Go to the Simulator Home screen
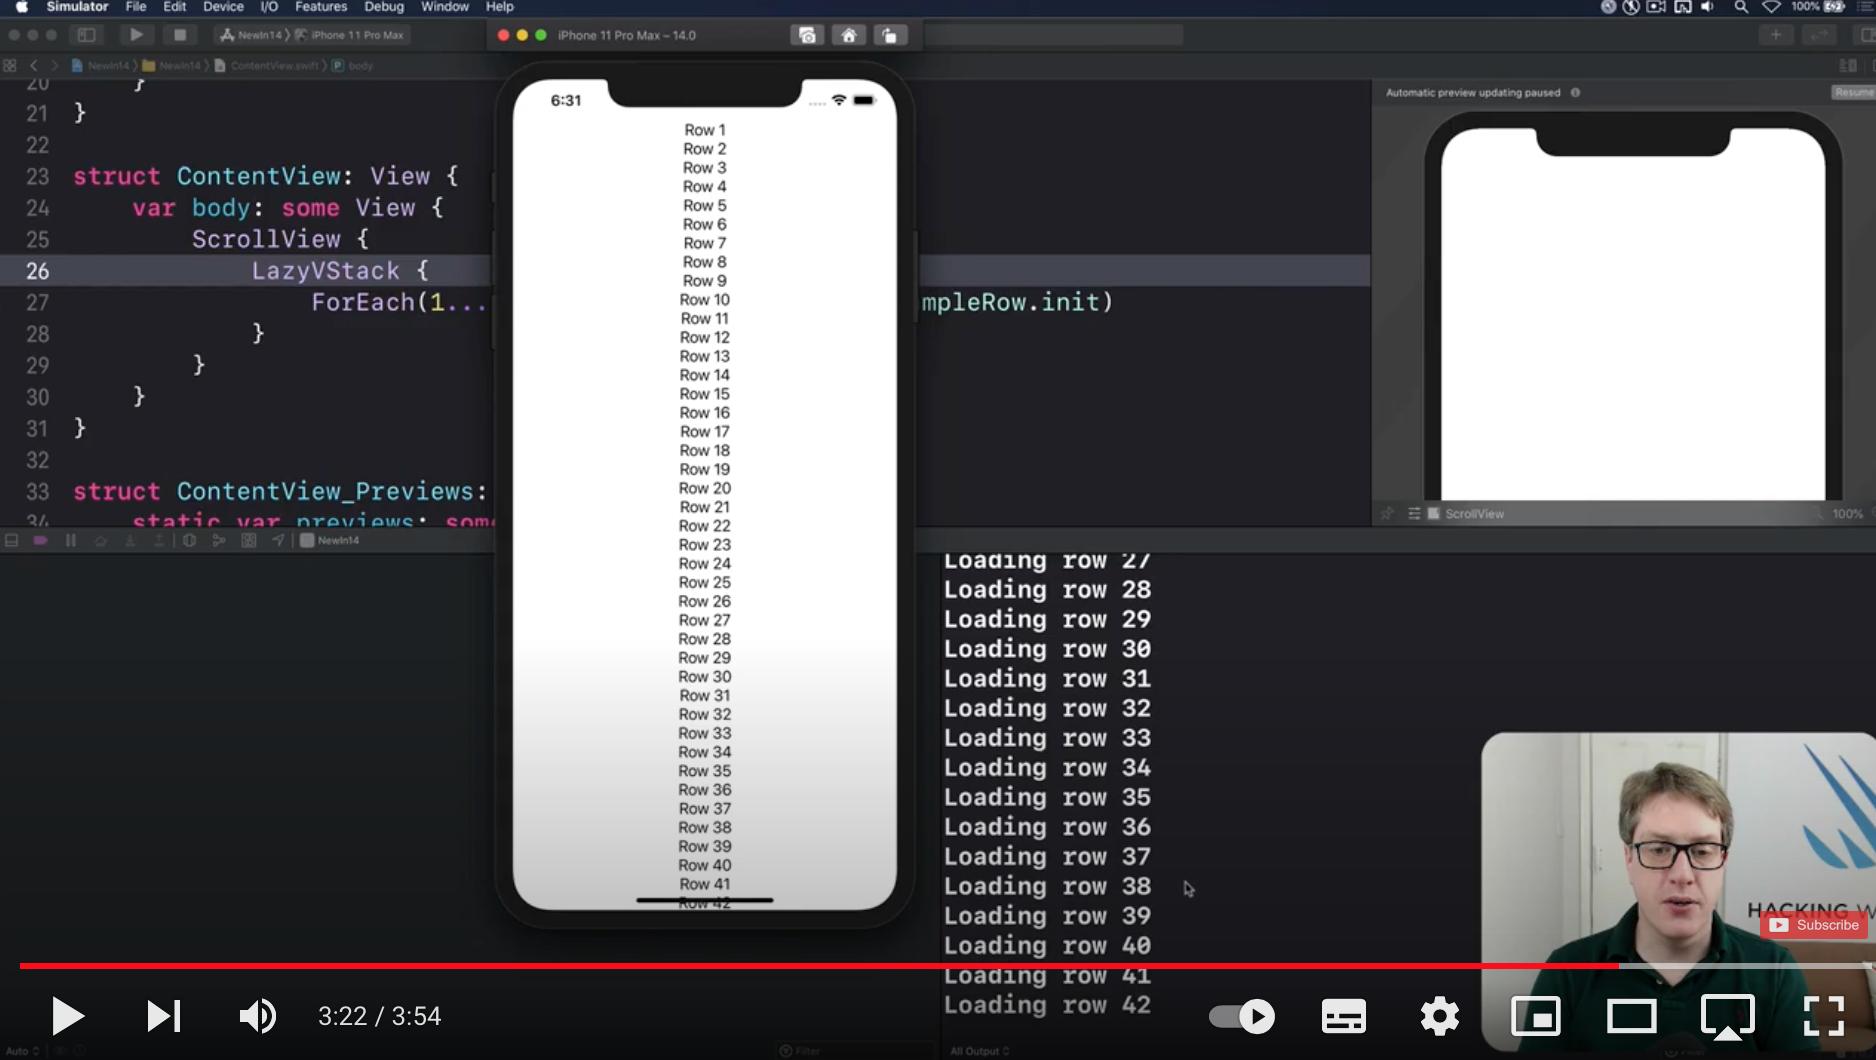 pyautogui.click(x=849, y=36)
